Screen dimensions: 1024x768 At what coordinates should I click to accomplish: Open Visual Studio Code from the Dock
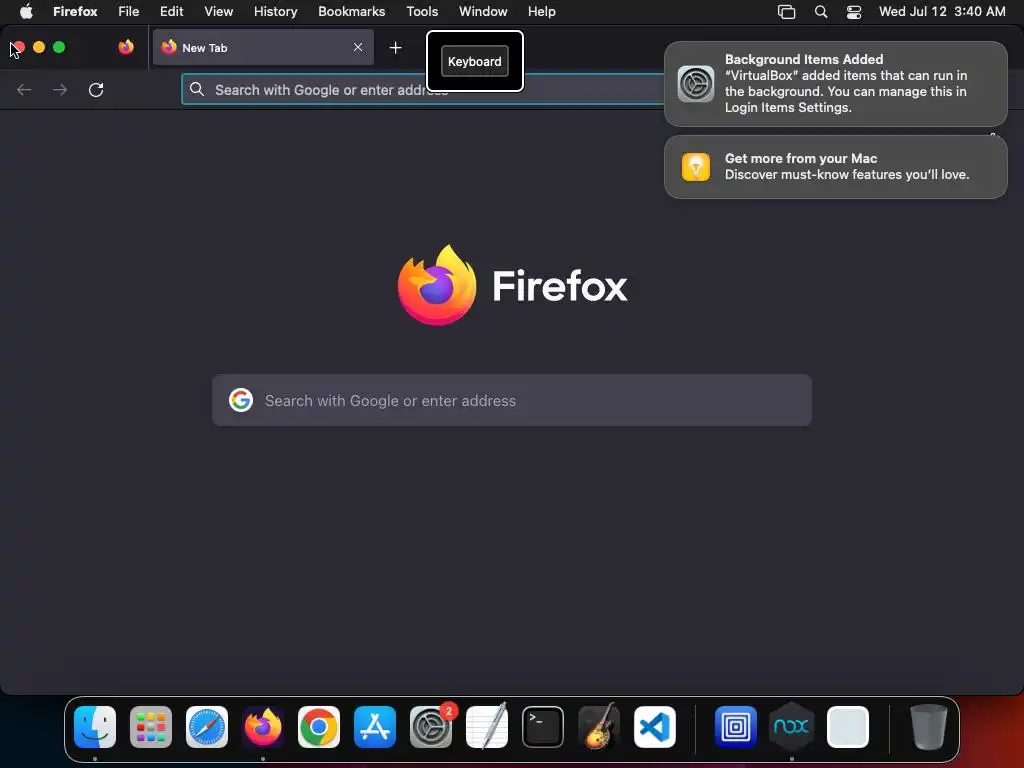click(655, 727)
